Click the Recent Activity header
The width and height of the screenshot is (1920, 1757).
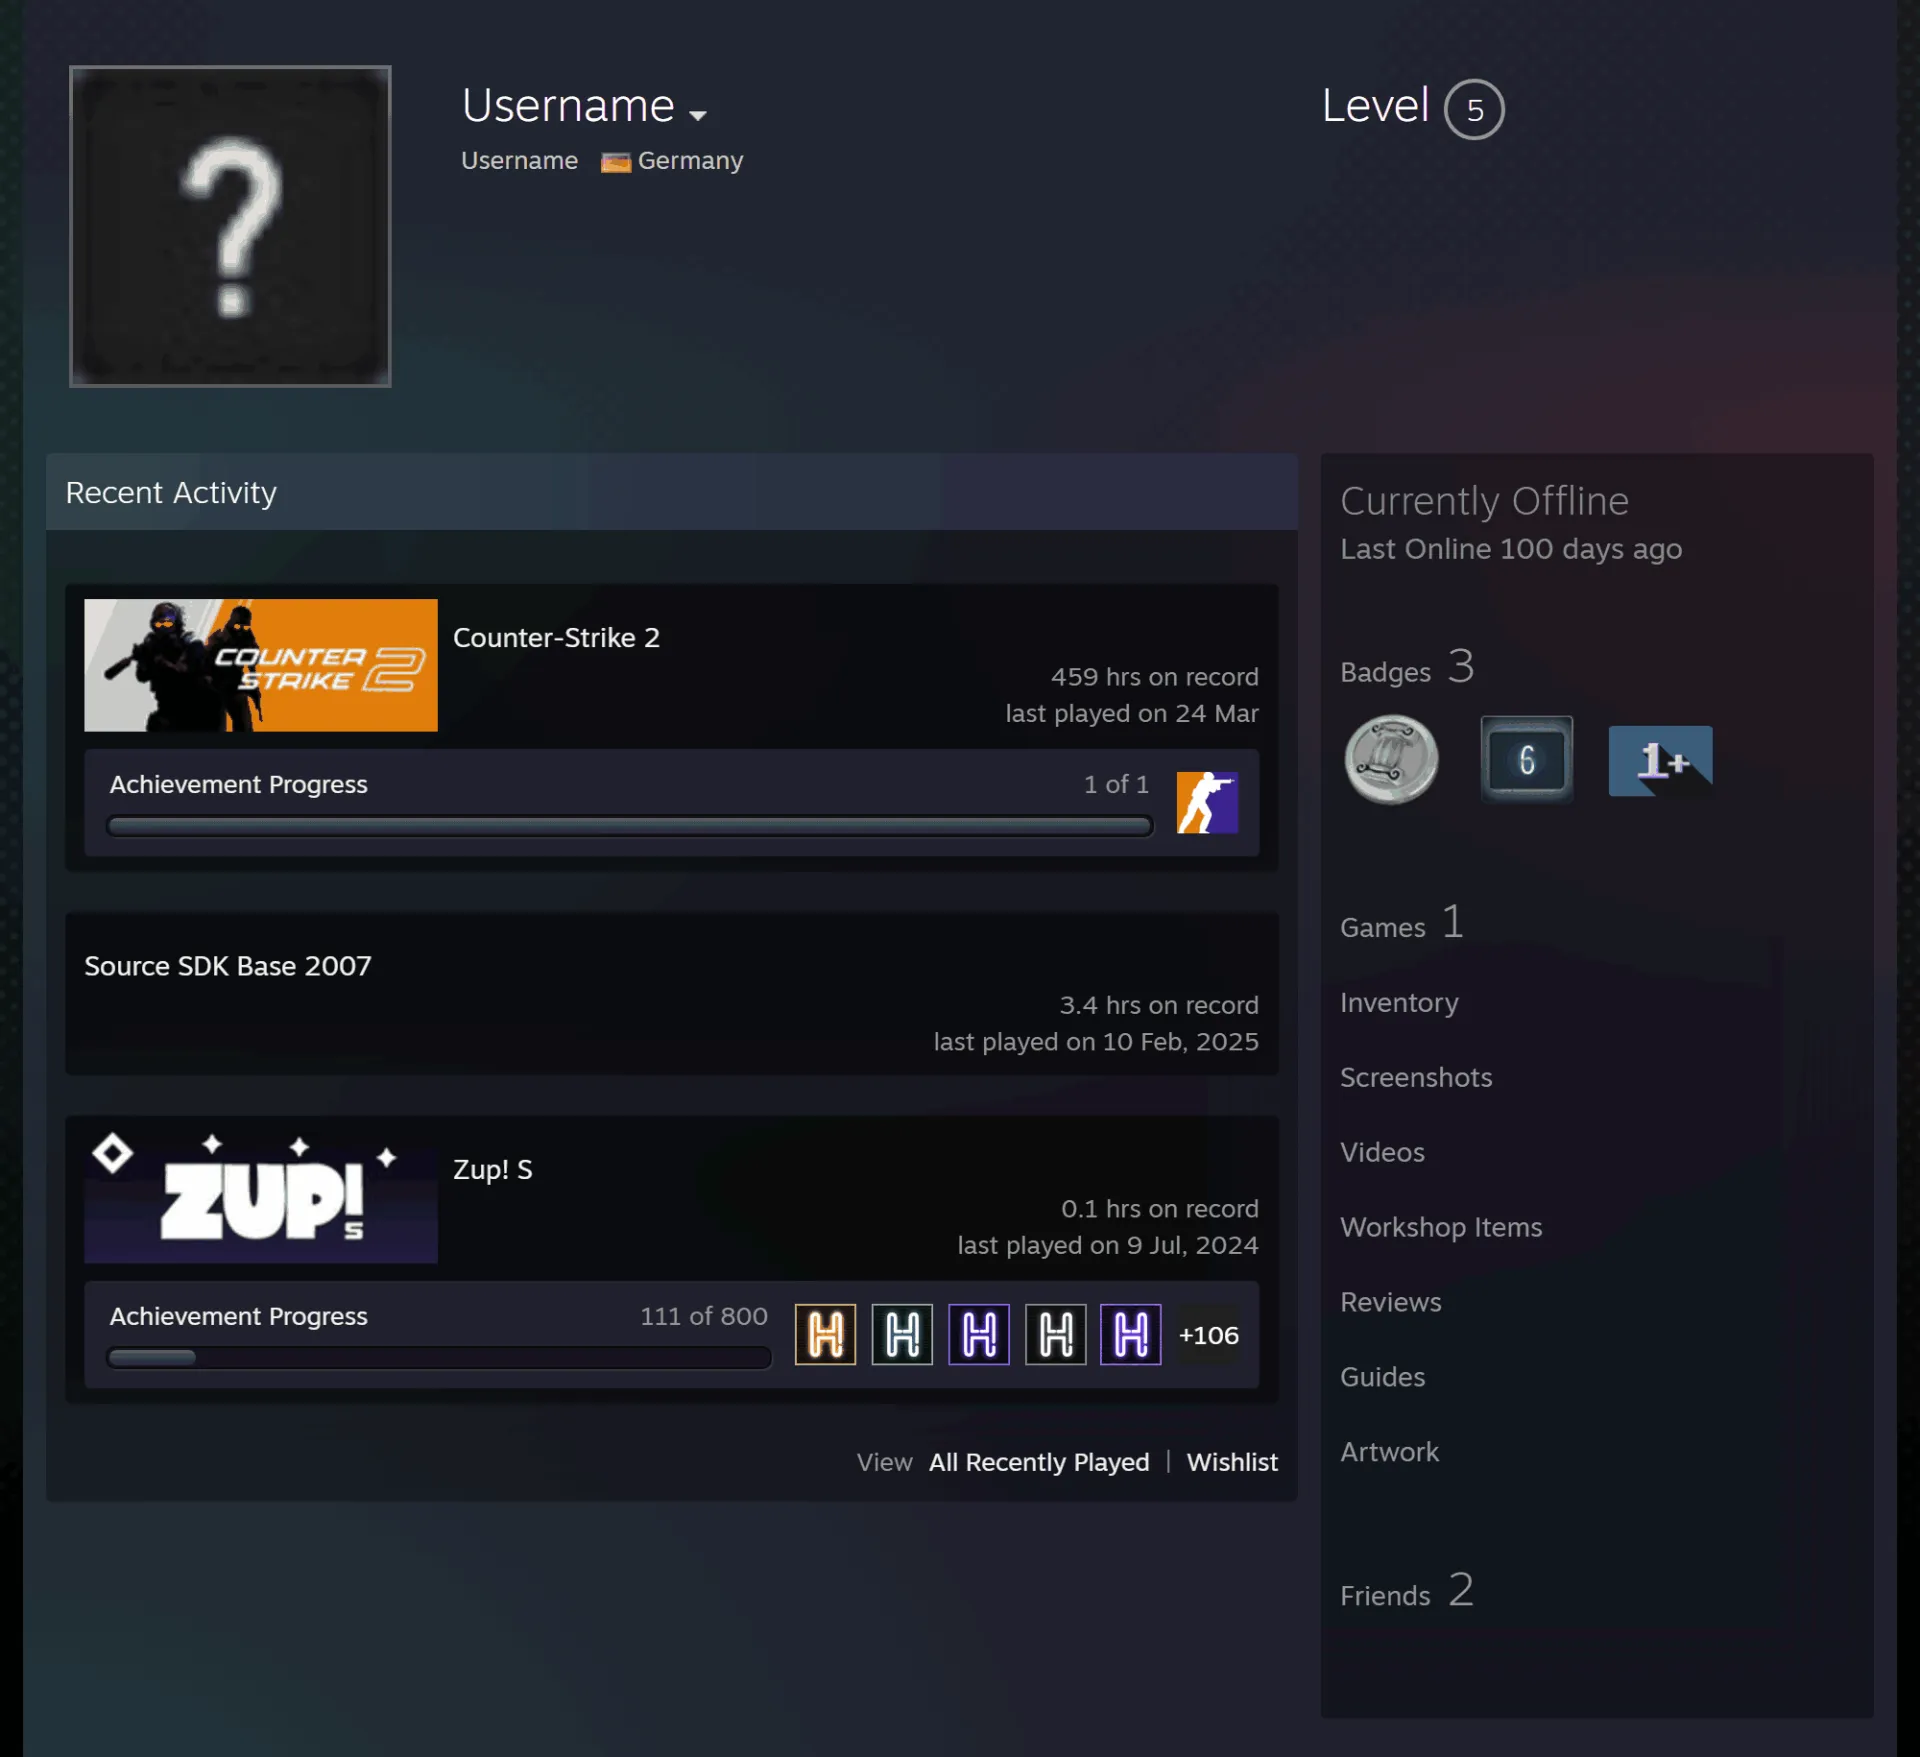coord(672,492)
